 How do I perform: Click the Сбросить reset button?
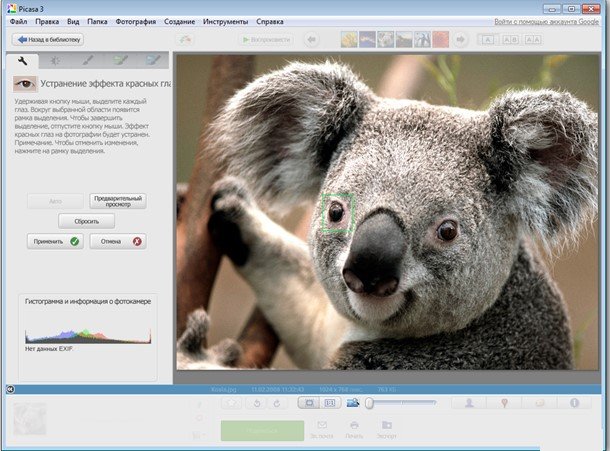(x=86, y=221)
